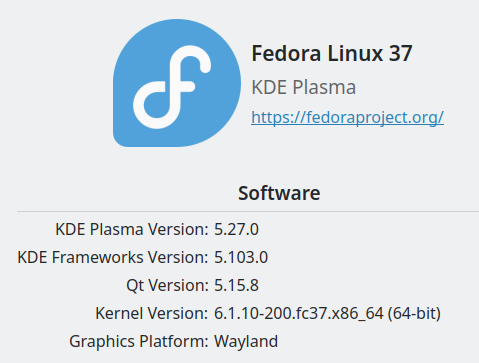479x363 pixels.
Task: Click the 5.103.0 Frameworks version value
Action: (241, 257)
